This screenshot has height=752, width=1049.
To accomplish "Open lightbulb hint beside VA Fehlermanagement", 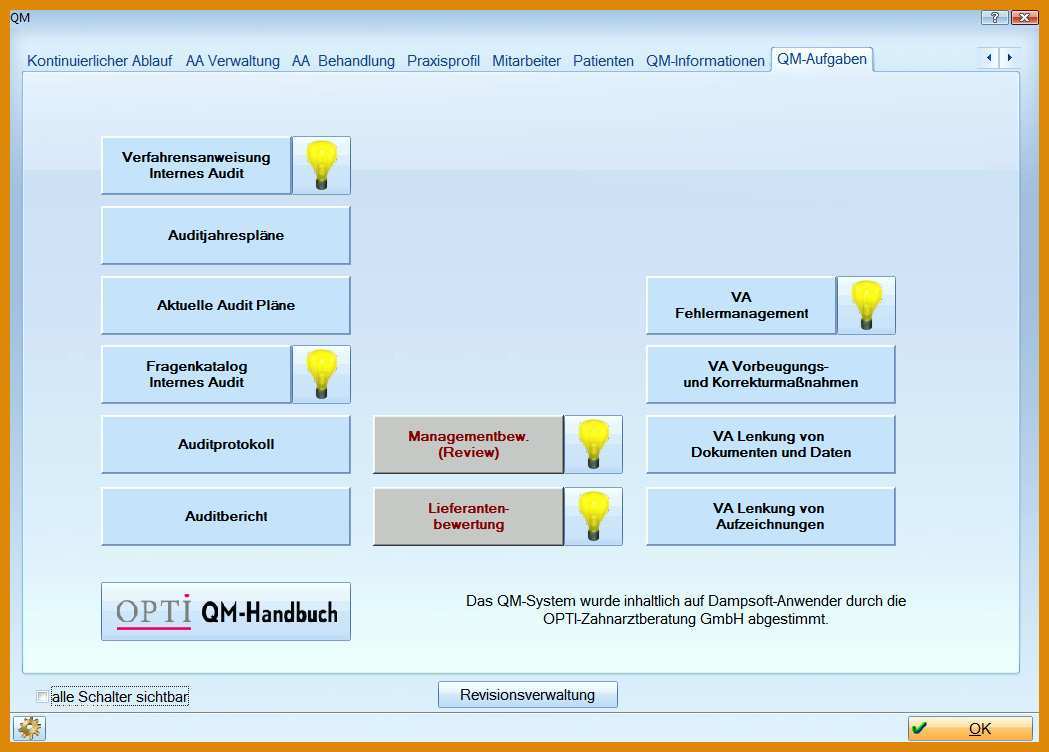I will [x=866, y=305].
